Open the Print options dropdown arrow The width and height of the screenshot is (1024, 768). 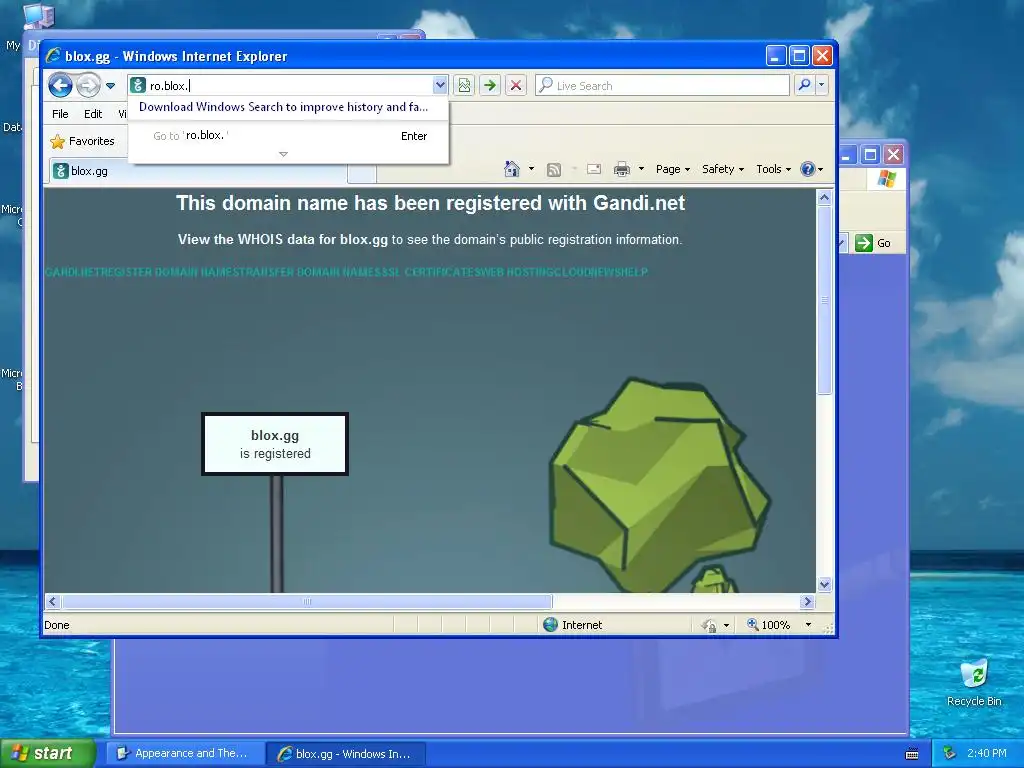click(641, 169)
